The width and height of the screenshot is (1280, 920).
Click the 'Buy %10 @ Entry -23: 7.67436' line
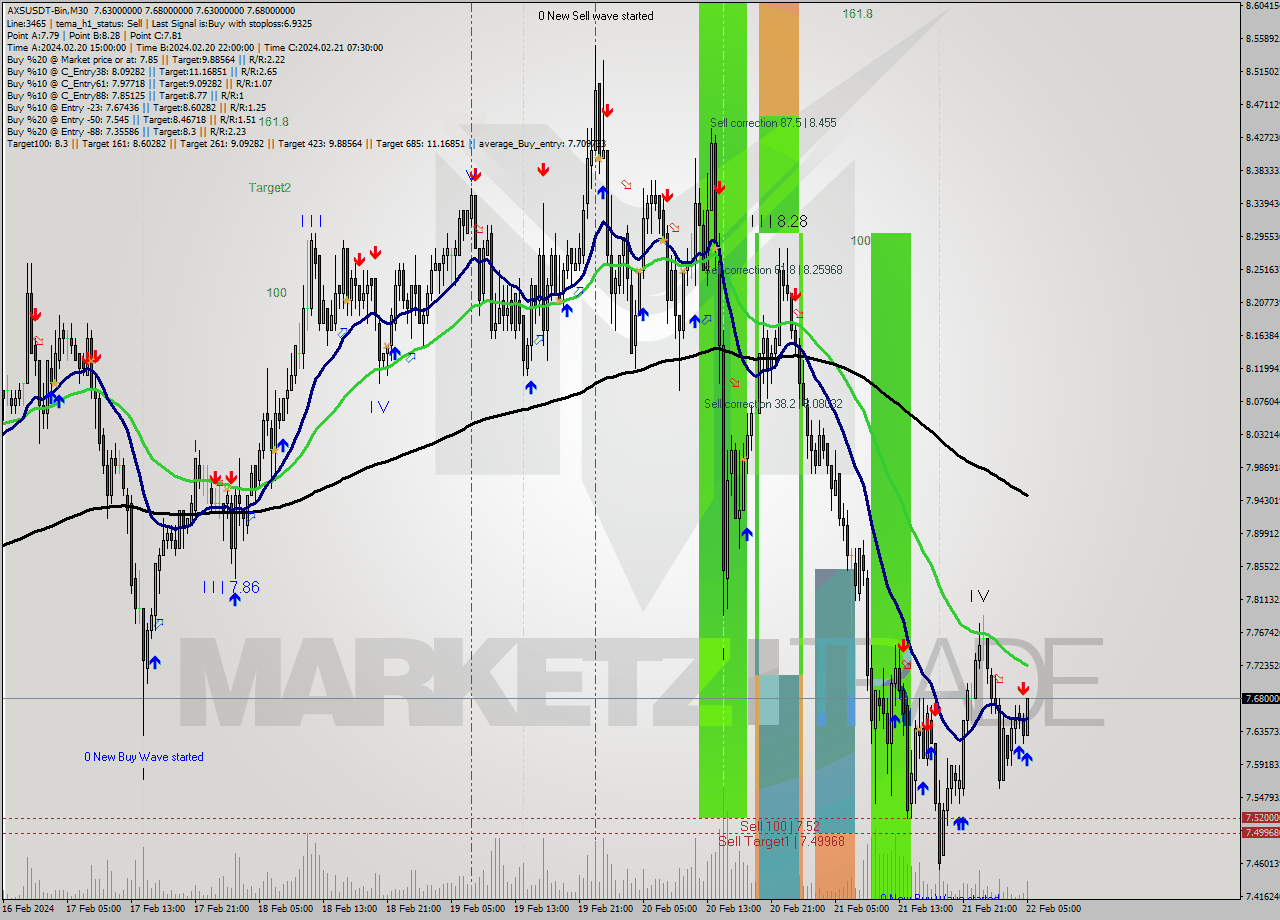click(136, 107)
